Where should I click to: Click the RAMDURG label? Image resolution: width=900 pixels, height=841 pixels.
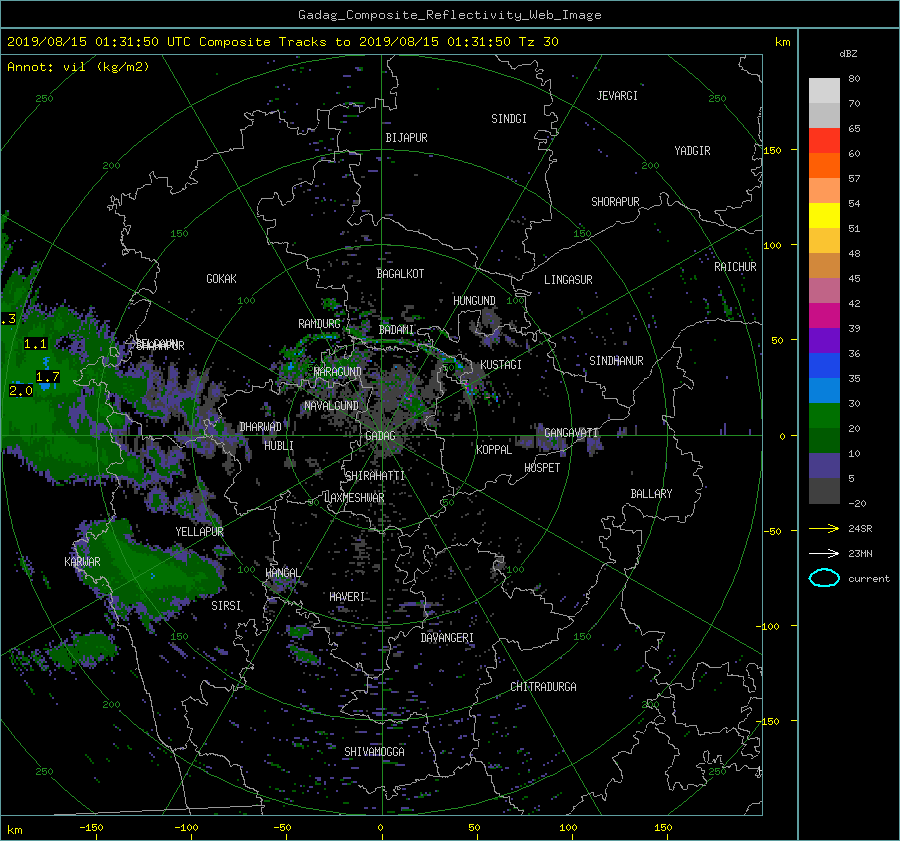point(319,324)
